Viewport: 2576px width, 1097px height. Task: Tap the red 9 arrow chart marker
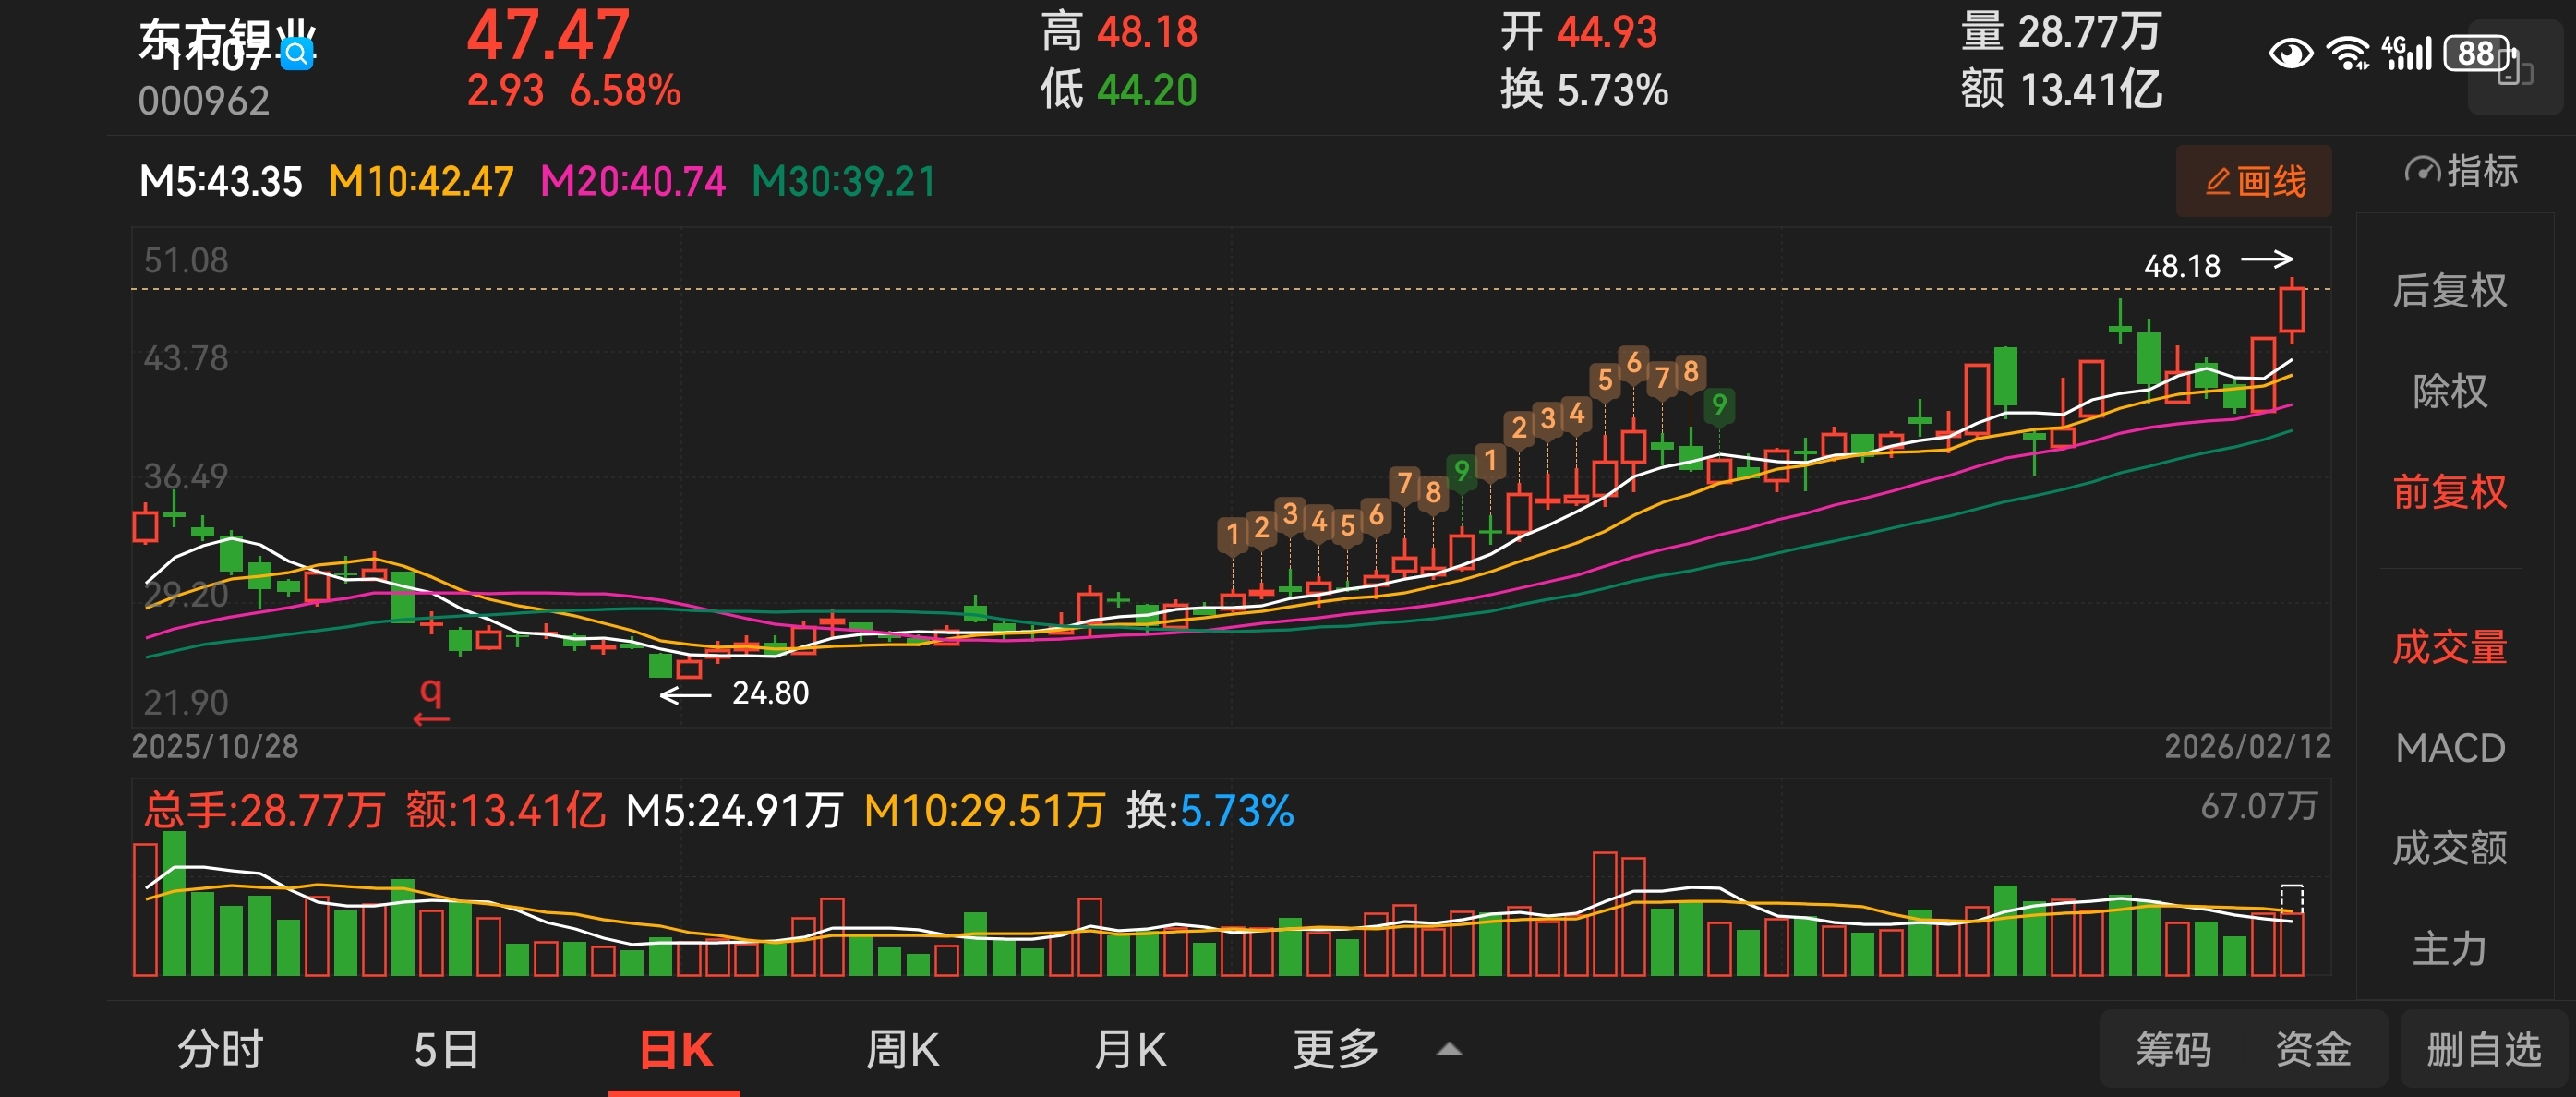431,700
